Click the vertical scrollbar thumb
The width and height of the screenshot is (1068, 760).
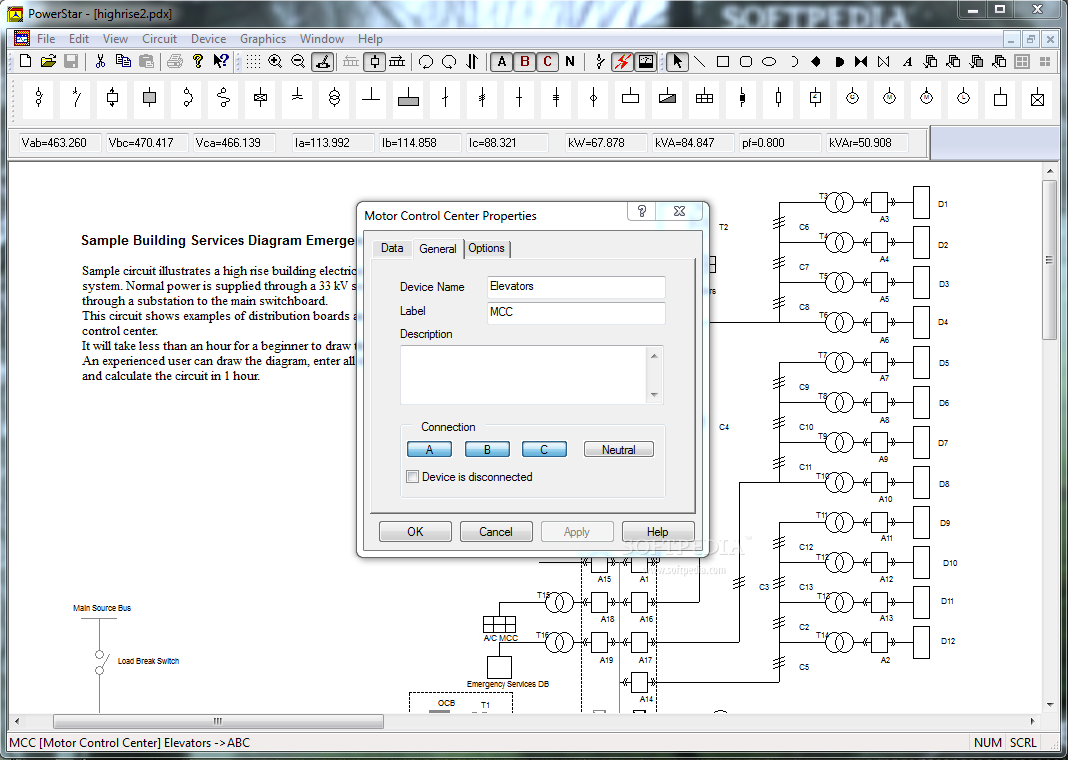1049,260
